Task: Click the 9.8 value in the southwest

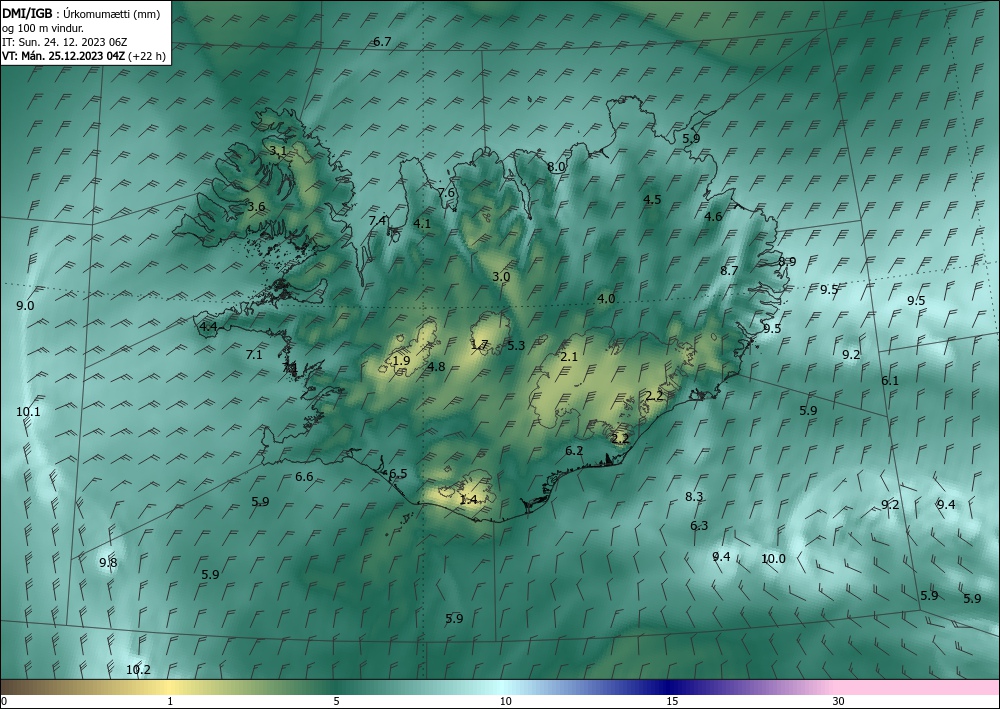Action: click(x=108, y=563)
